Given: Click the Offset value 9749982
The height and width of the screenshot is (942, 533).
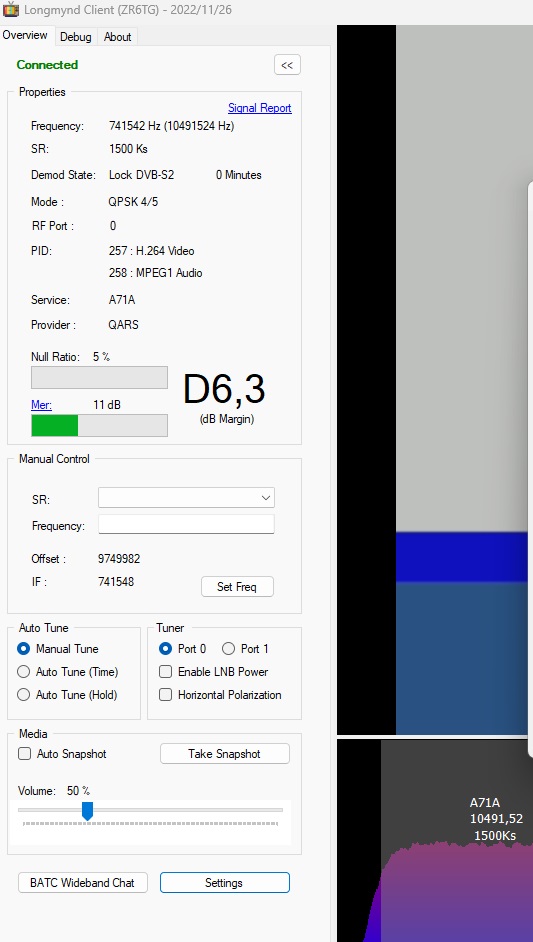Looking at the screenshot, I should click(119, 559).
